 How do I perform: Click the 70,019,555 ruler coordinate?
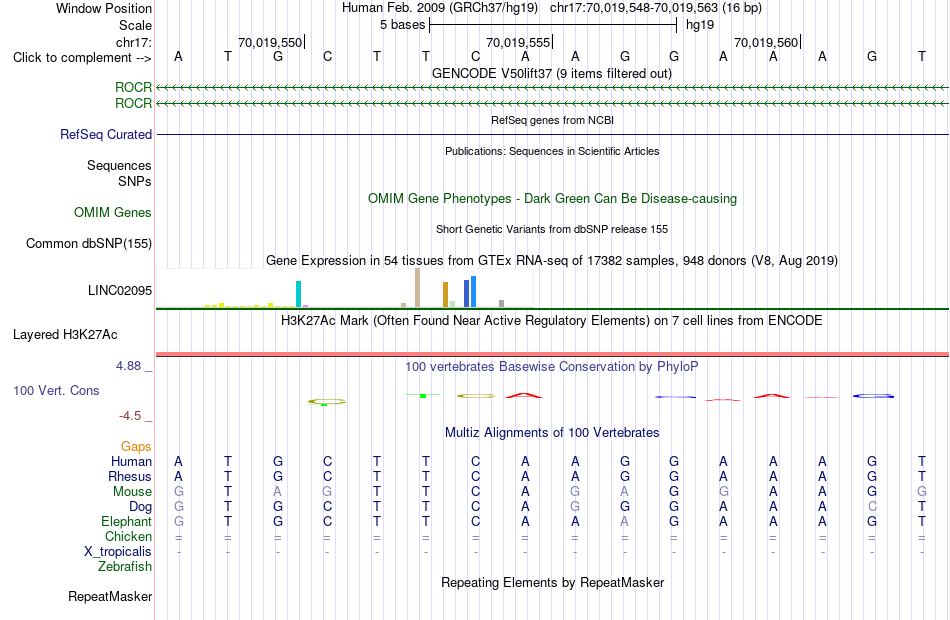pyautogui.click(x=518, y=42)
